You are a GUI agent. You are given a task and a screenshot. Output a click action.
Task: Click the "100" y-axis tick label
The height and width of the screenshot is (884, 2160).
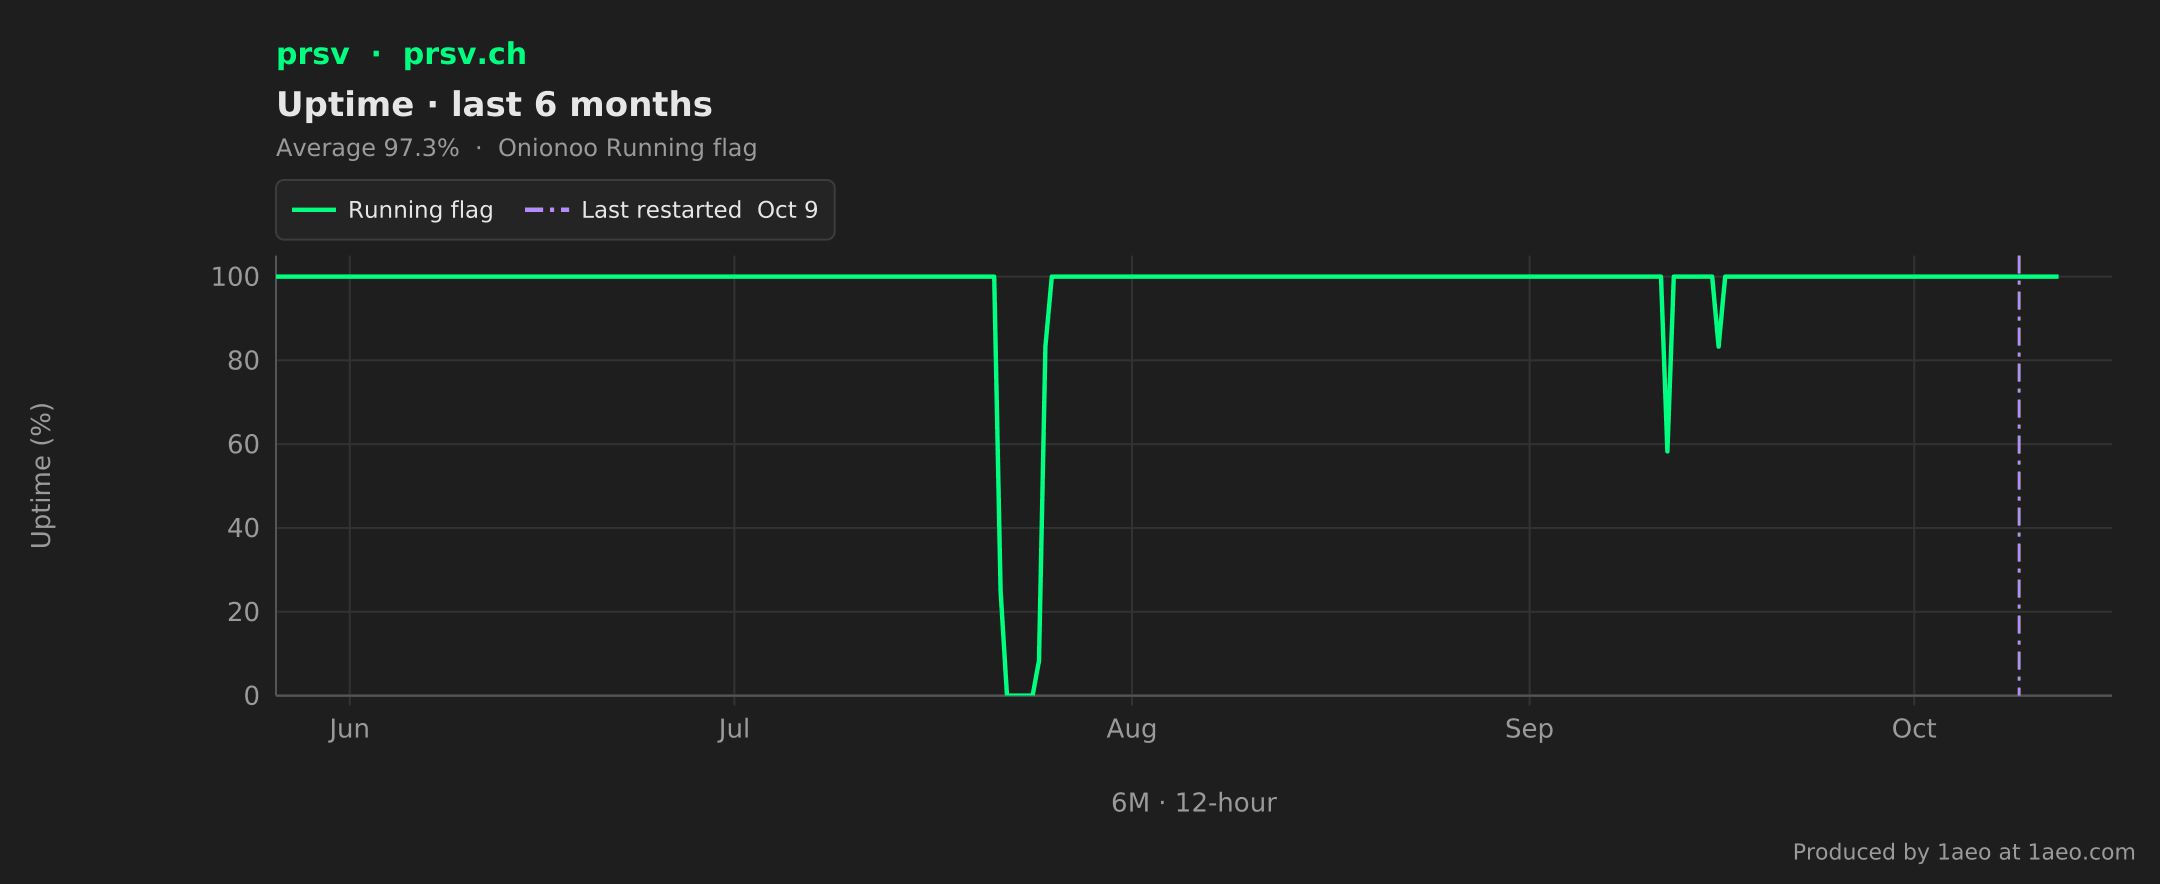(x=235, y=277)
